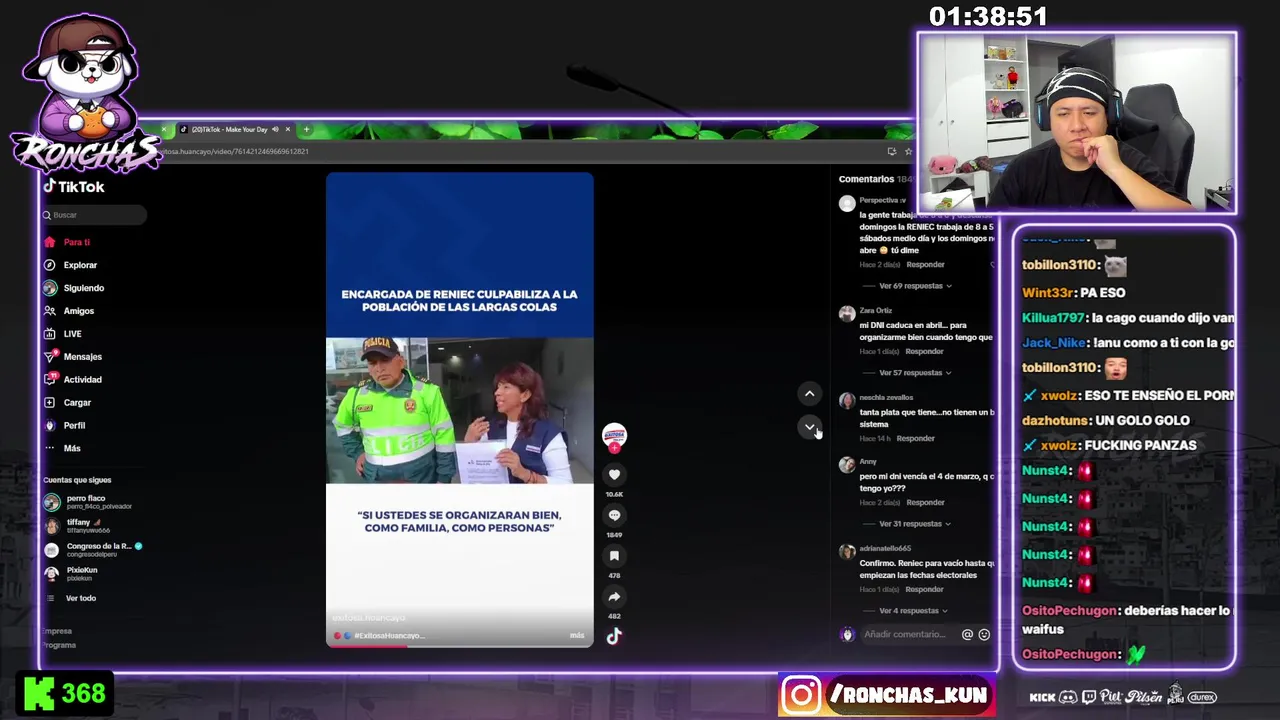Open Zara Ortiz's profile avatar

(847, 314)
